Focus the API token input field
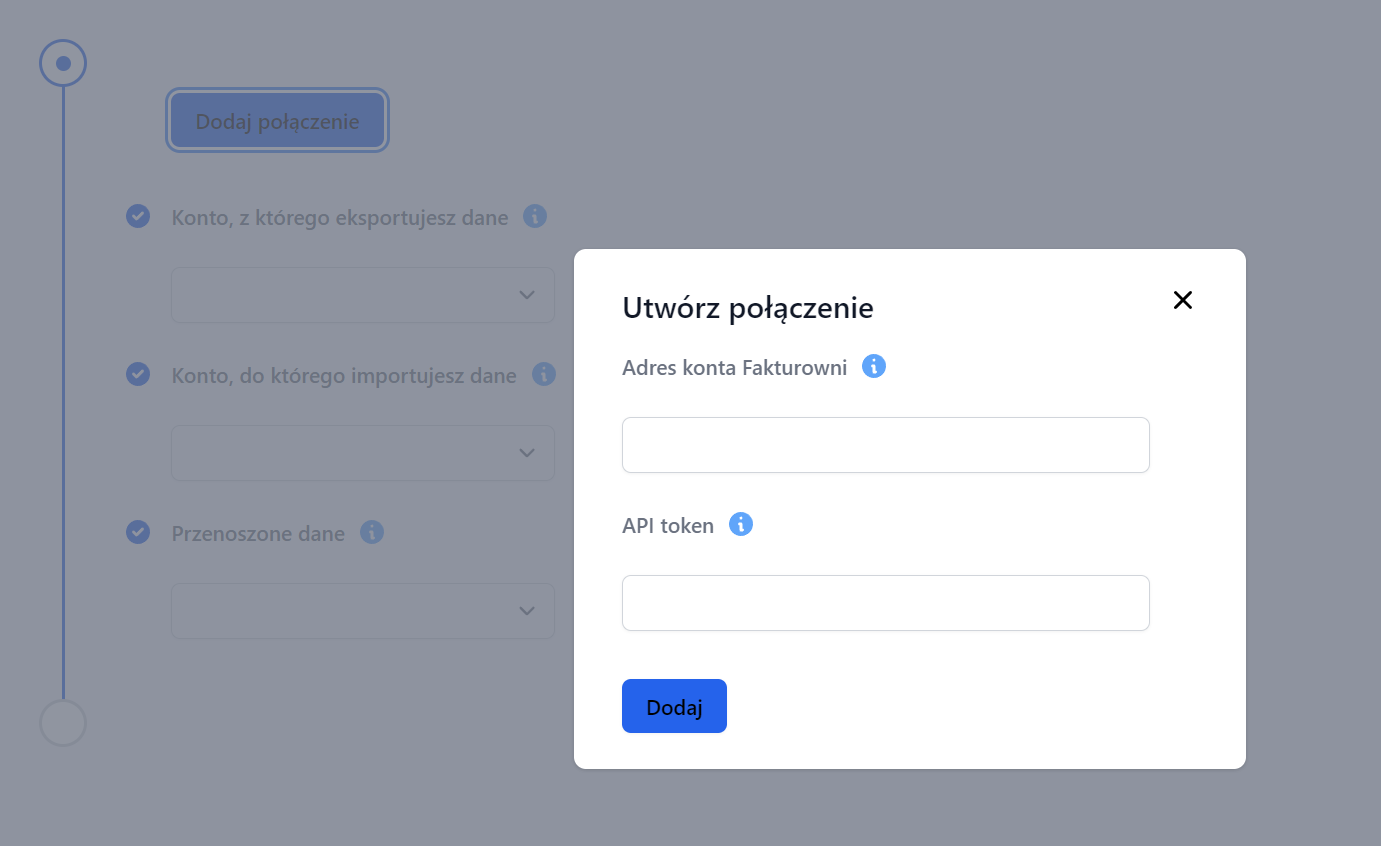Image resolution: width=1381 pixels, height=846 pixels. click(x=885, y=603)
